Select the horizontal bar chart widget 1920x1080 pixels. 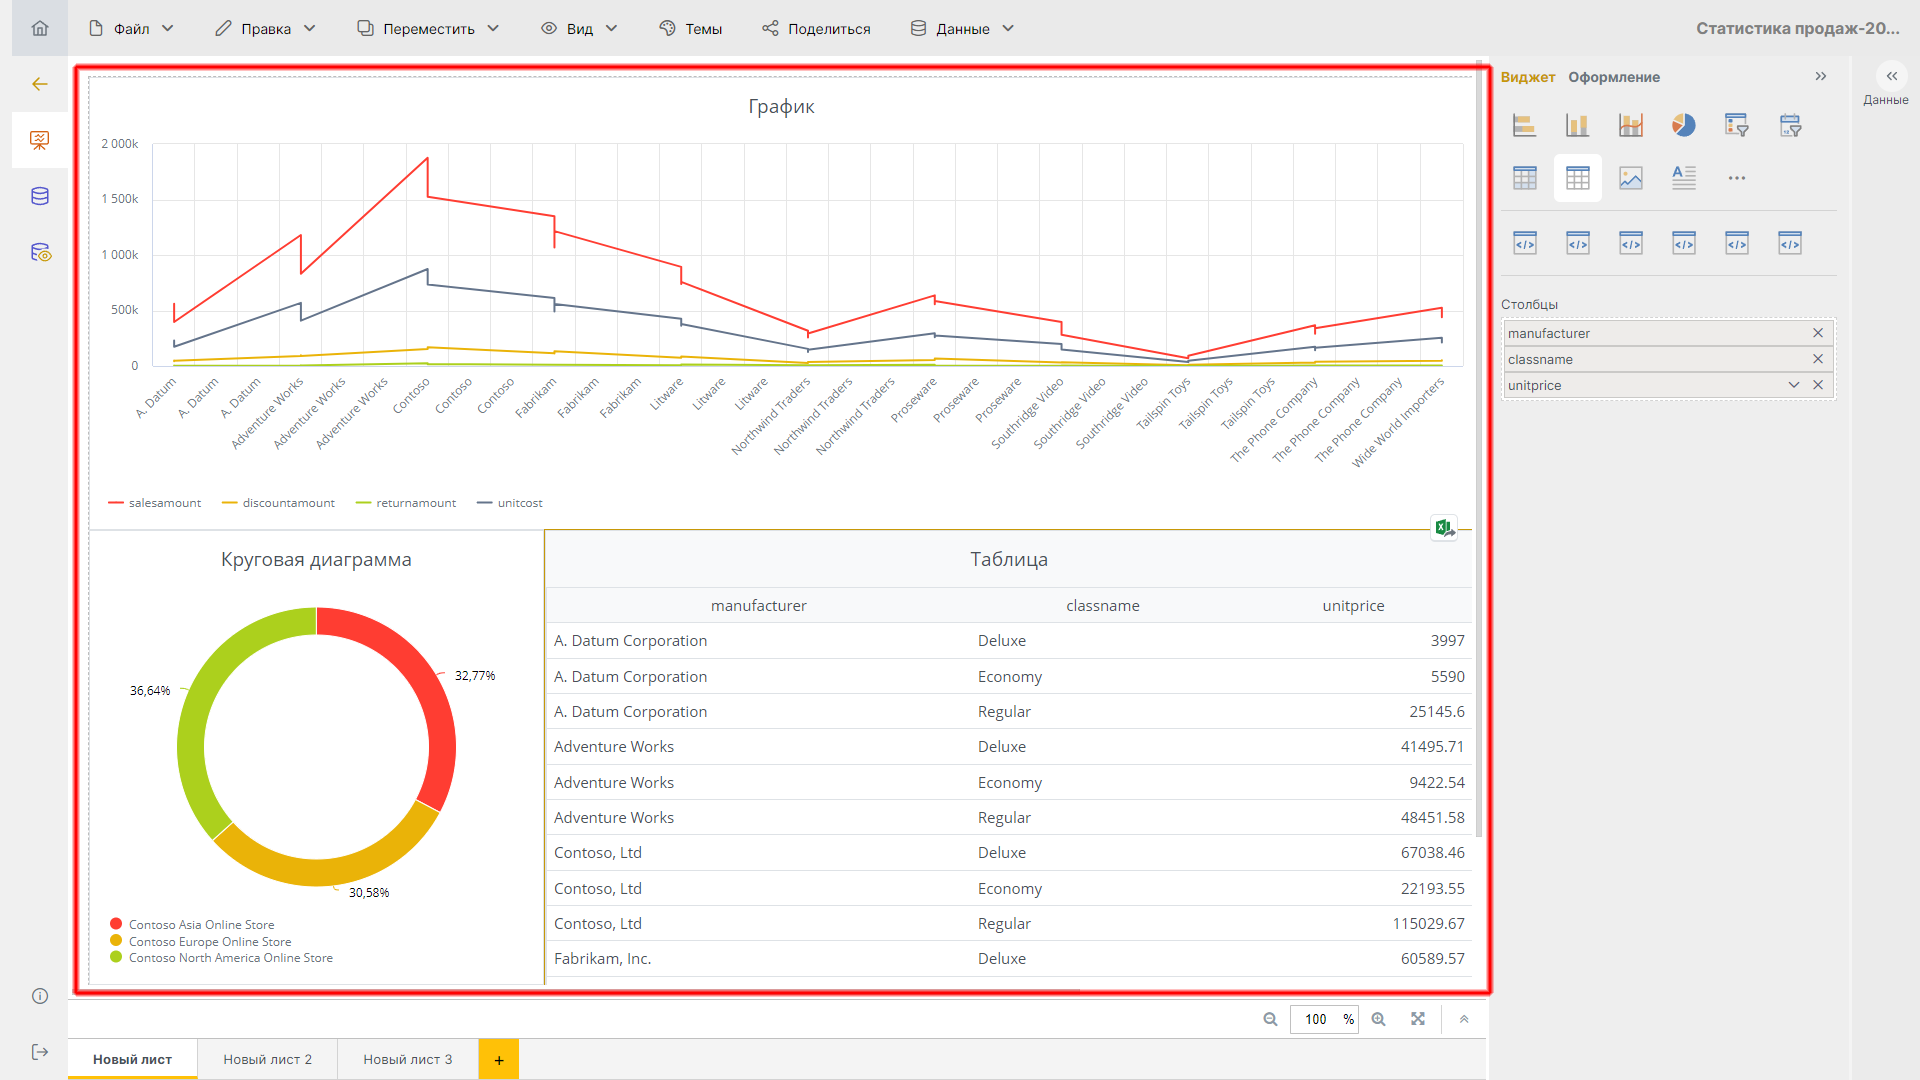[x=1524, y=125]
